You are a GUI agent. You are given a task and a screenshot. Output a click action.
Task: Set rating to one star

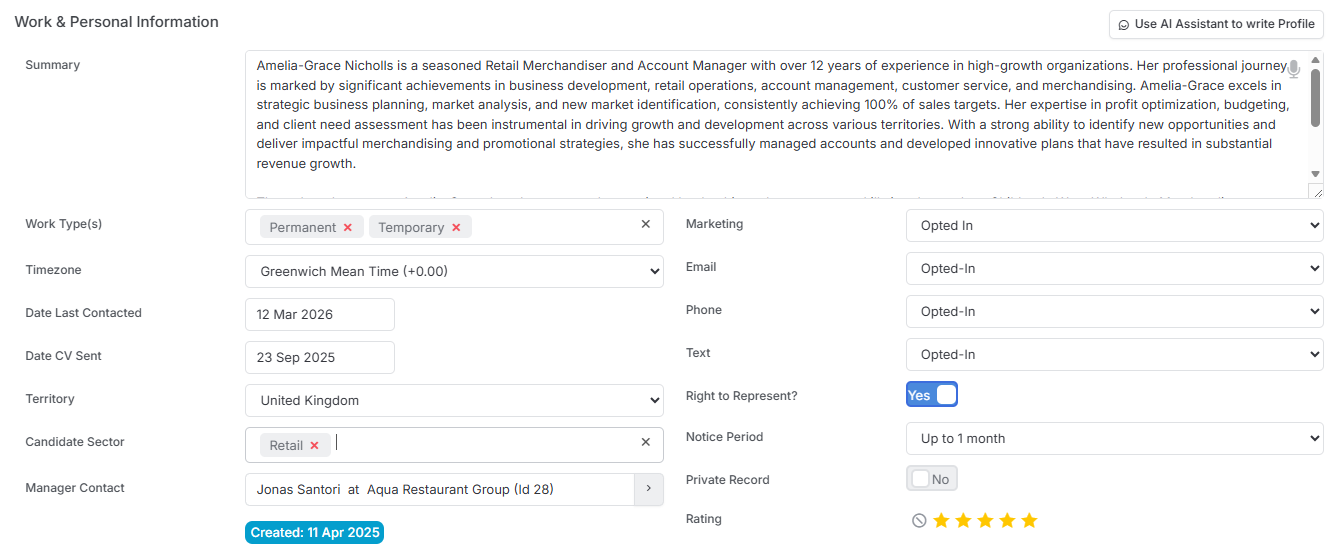941,520
